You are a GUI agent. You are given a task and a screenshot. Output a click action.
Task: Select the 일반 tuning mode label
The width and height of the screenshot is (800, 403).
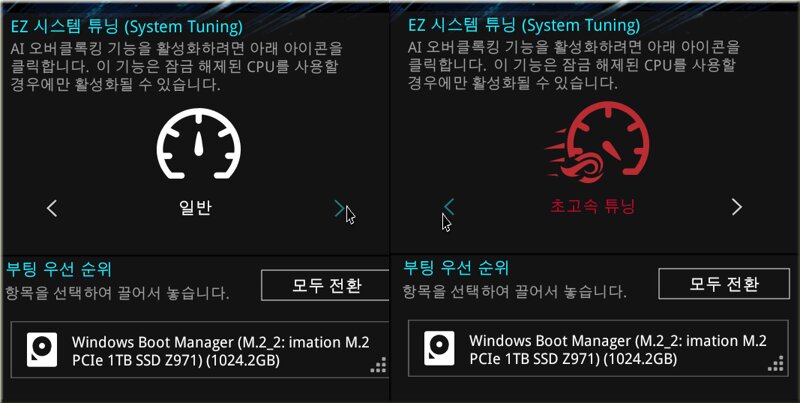click(x=195, y=208)
